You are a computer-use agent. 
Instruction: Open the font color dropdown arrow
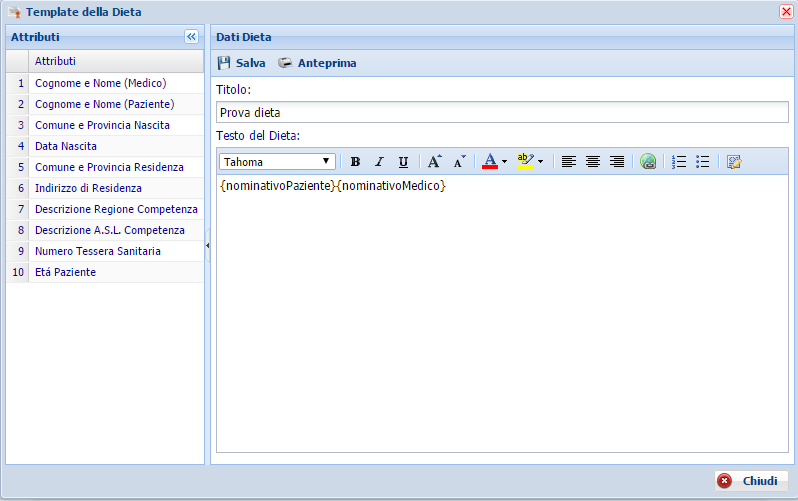point(504,162)
